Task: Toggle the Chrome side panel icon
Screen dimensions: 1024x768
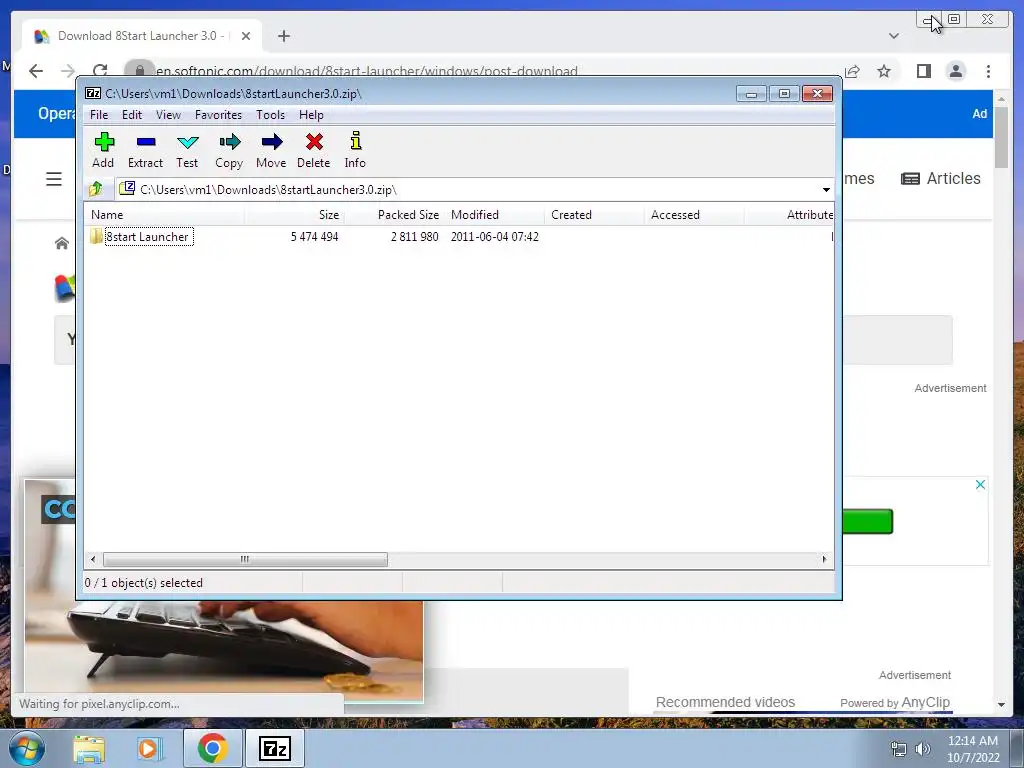Action: pyautogui.click(x=923, y=71)
